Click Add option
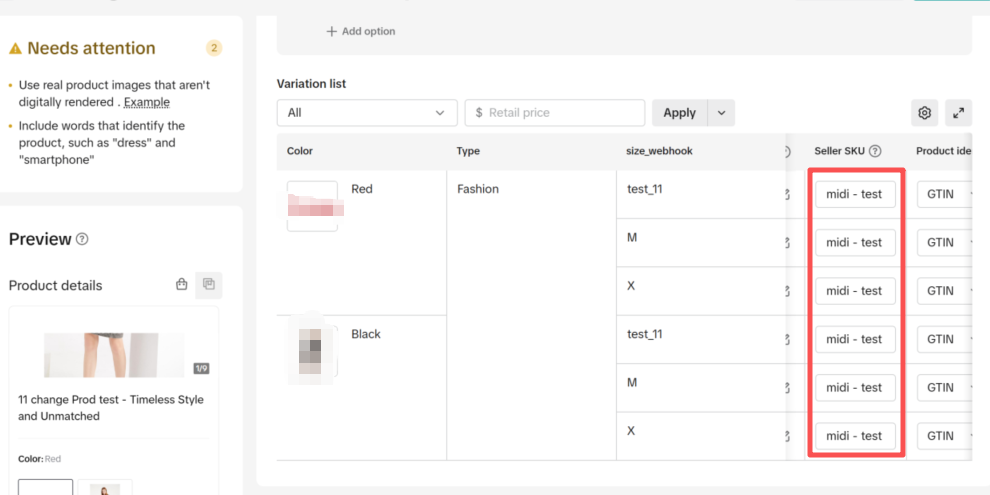The height and width of the screenshot is (495, 990). pos(361,31)
